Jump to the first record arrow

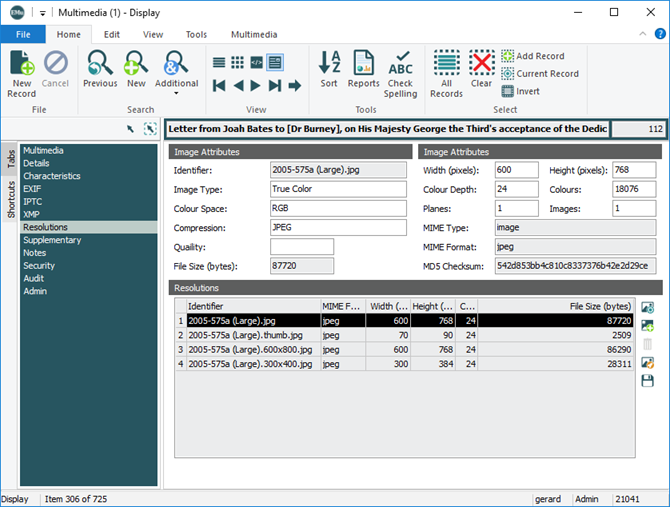[x=220, y=86]
